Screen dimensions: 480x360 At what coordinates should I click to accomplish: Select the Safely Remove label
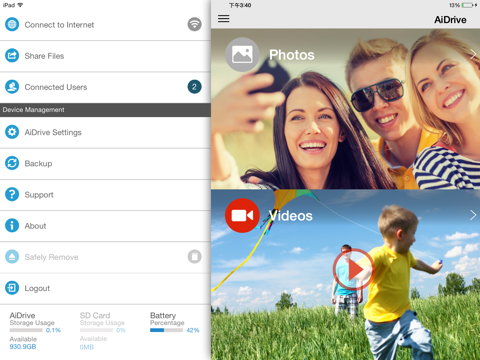coord(51,257)
